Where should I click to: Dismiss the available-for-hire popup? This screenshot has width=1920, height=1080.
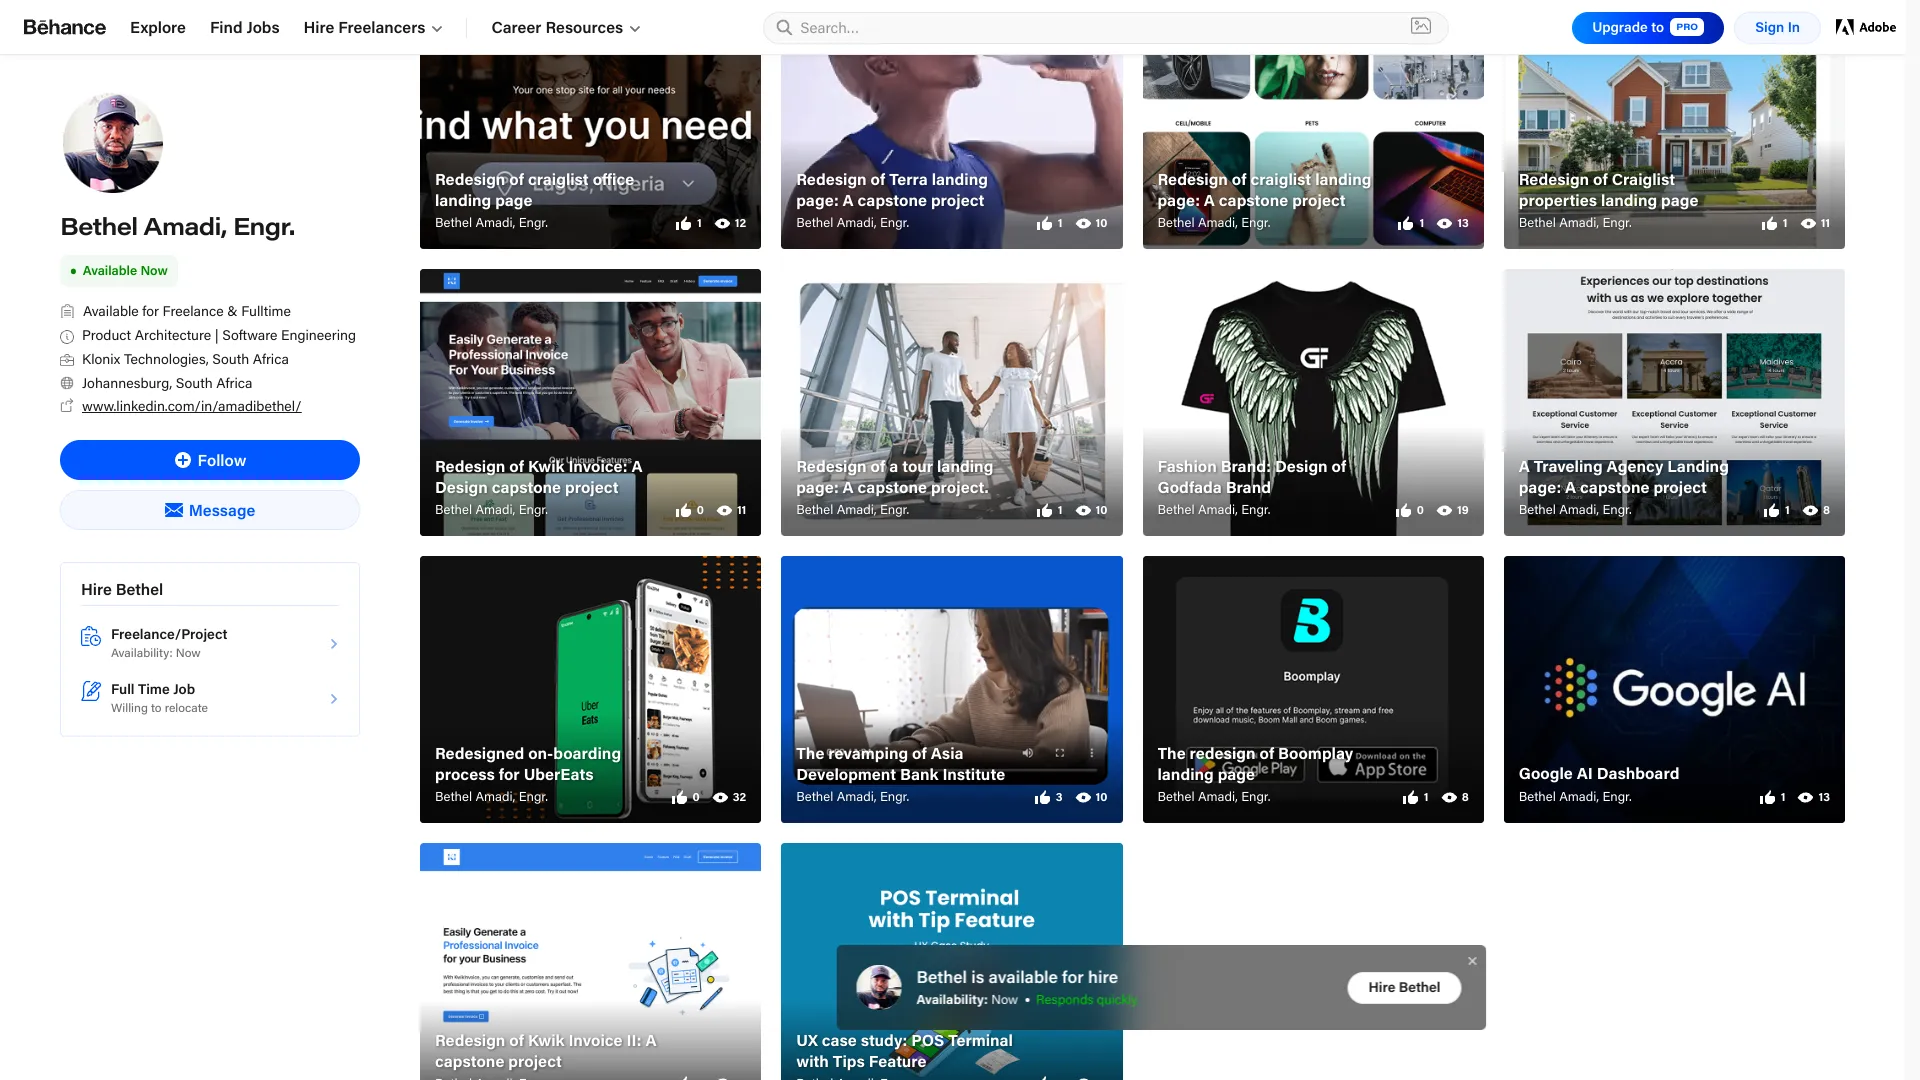tap(1472, 961)
